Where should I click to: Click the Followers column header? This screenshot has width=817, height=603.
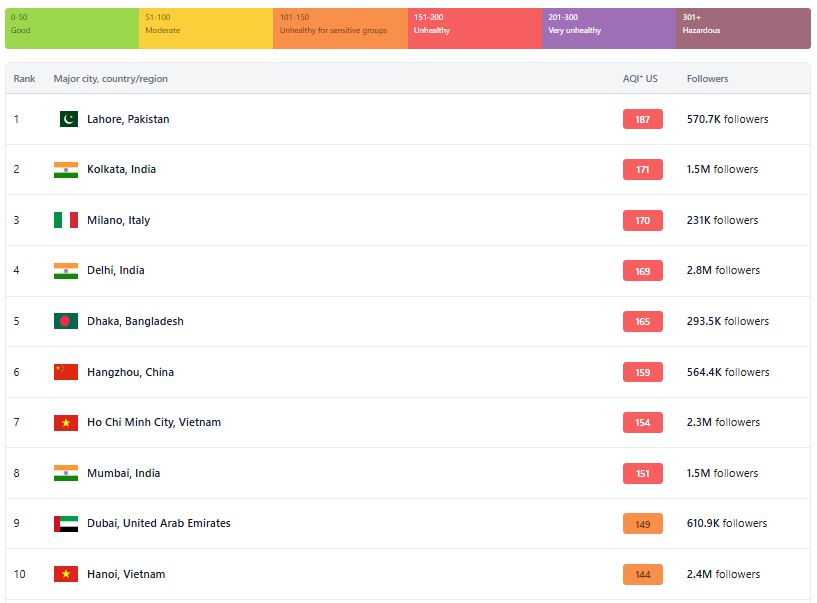click(707, 78)
